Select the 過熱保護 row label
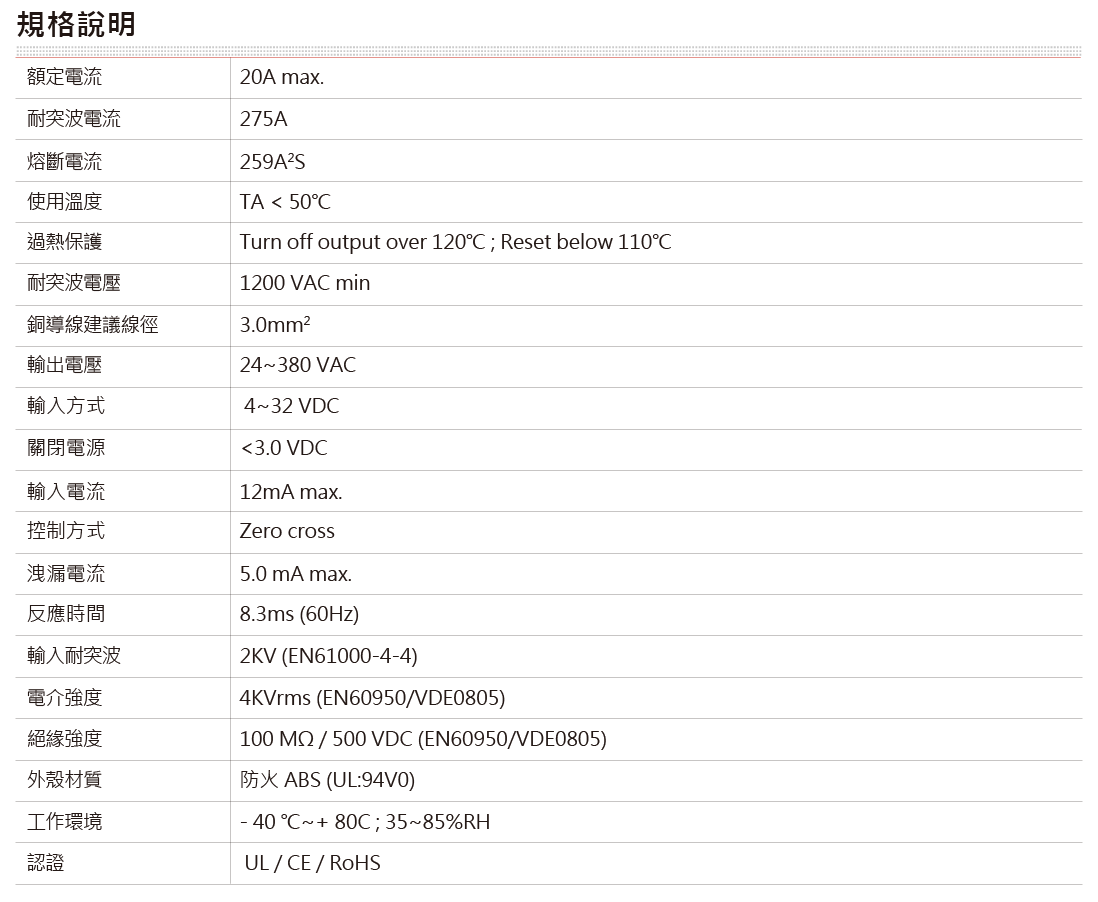Image resolution: width=1098 pixels, height=902 pixels. [64, 243]
